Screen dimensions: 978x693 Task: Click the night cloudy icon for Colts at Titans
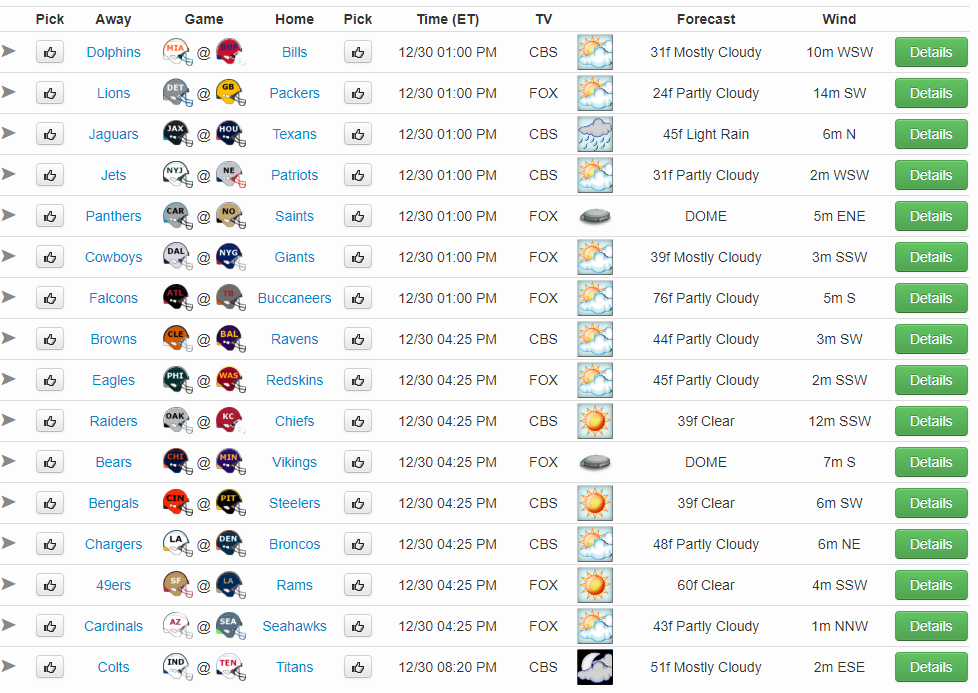(x=595, y=667)
